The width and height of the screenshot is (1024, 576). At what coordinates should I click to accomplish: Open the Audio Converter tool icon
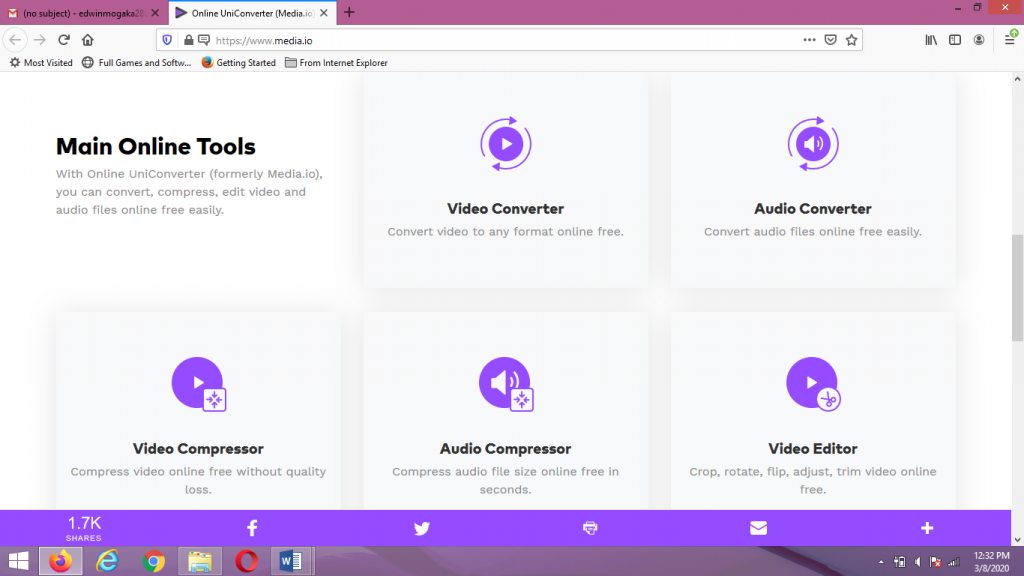pos(813,144)
